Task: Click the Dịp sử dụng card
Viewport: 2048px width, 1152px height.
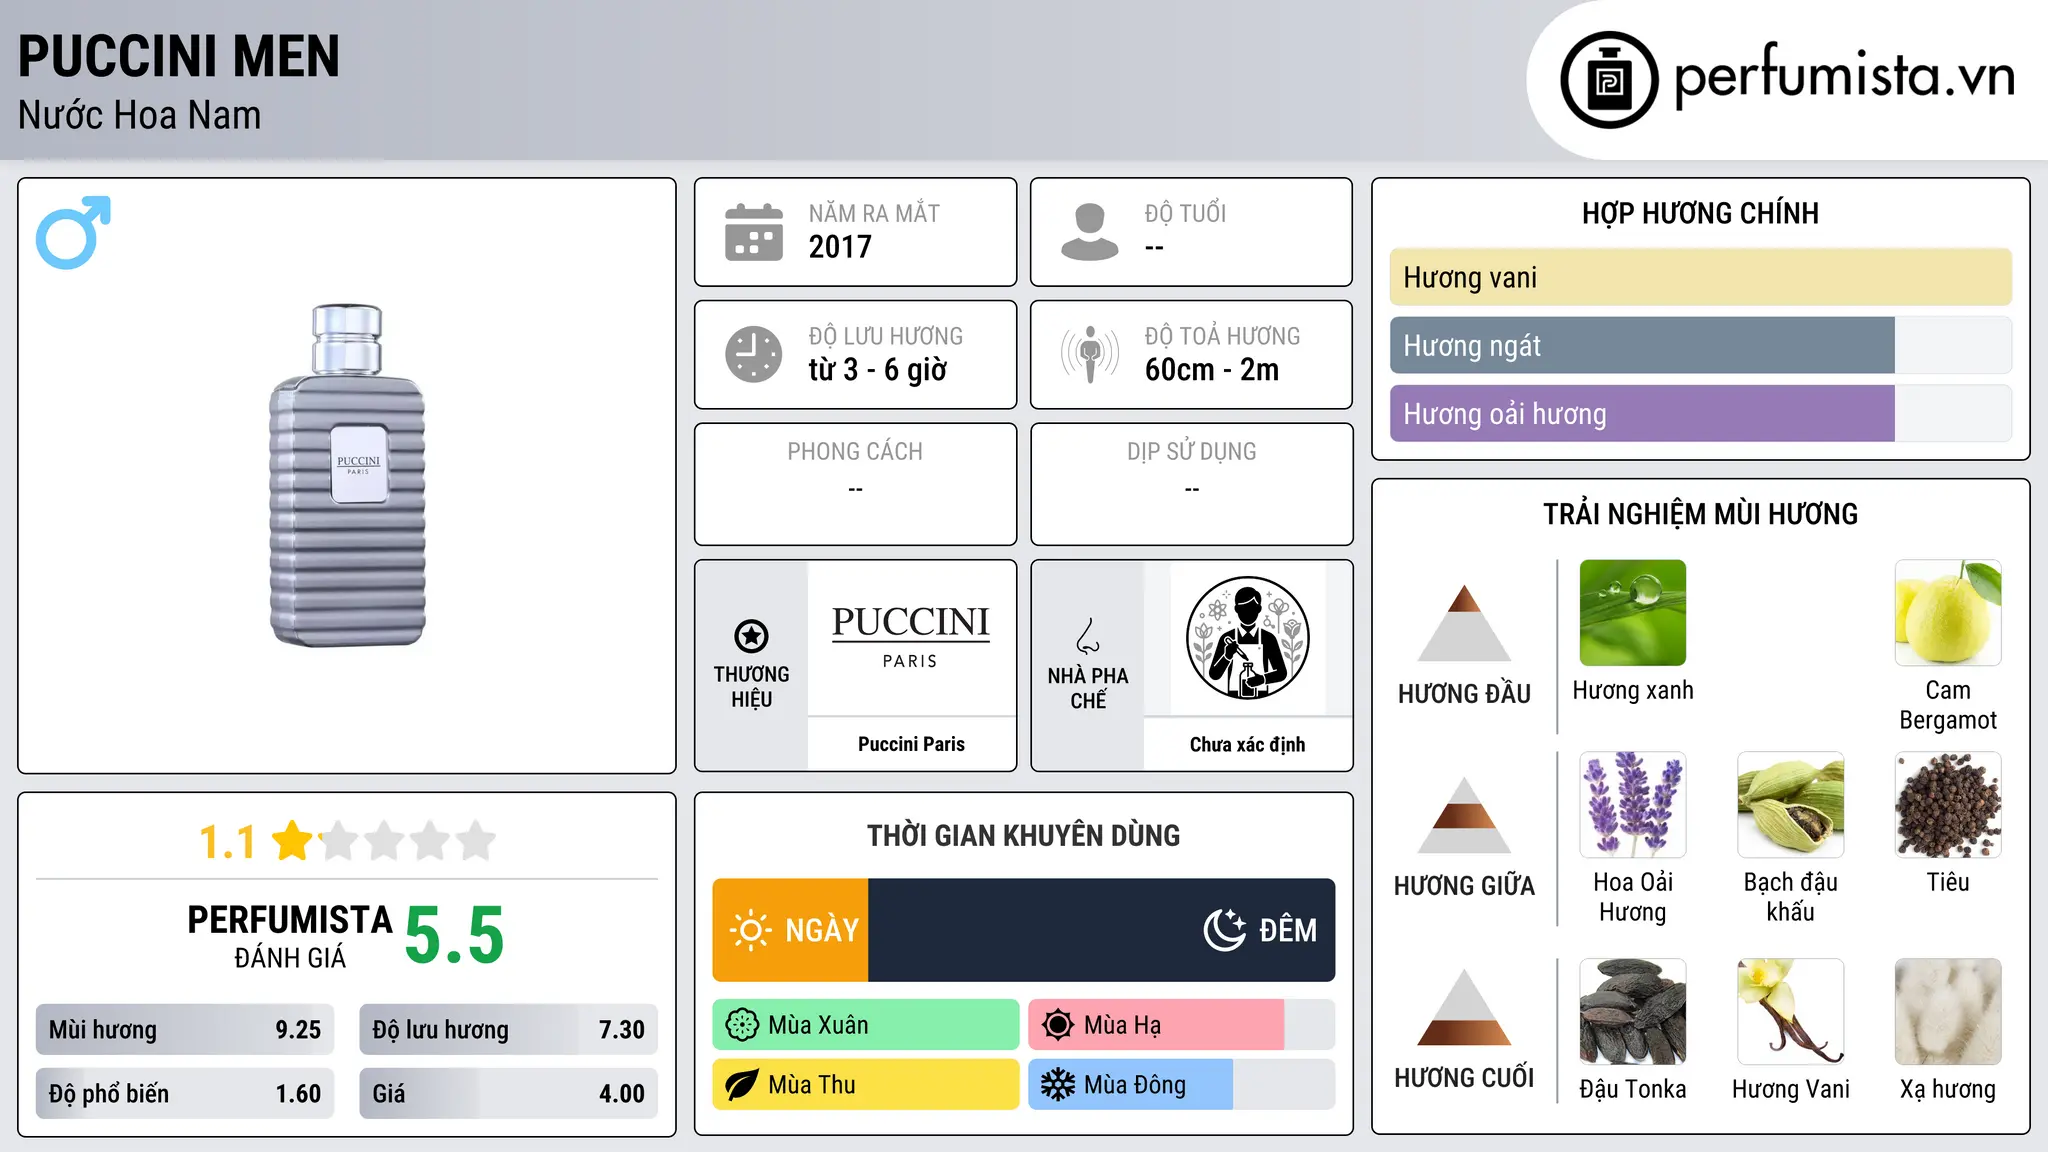Action: [x=1192, y=484]
